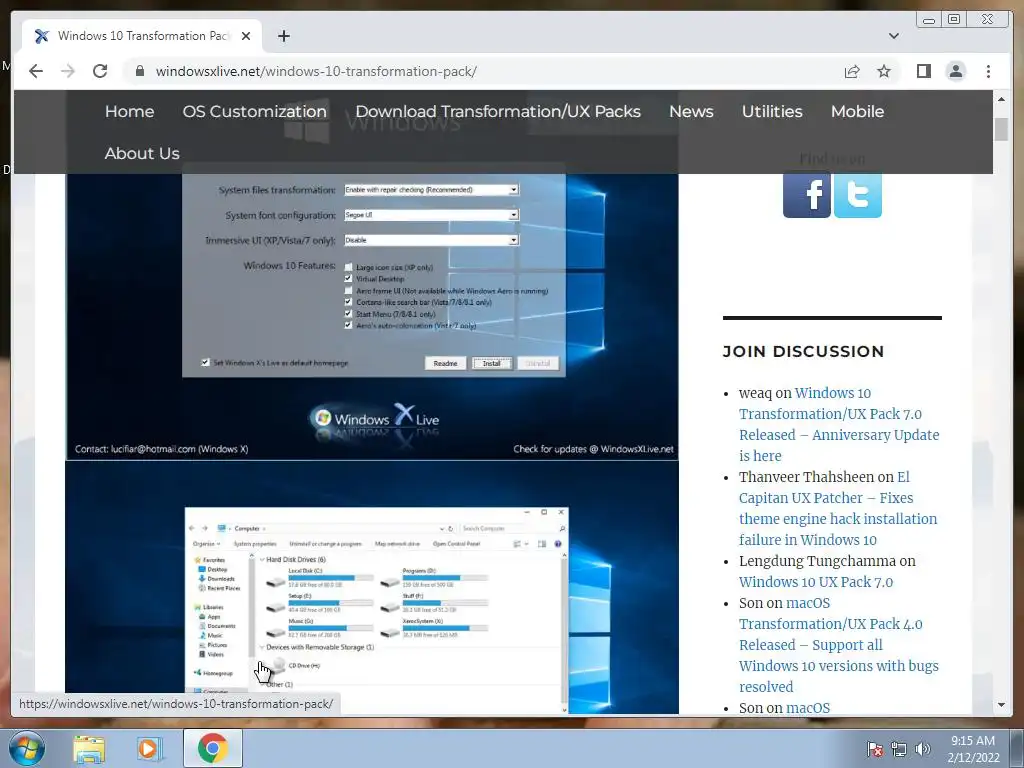The width and height of the screenshot is (1024, 768).
Task: Click the vertical scrollbar thumb
Action: click(x=1001, y=129)
